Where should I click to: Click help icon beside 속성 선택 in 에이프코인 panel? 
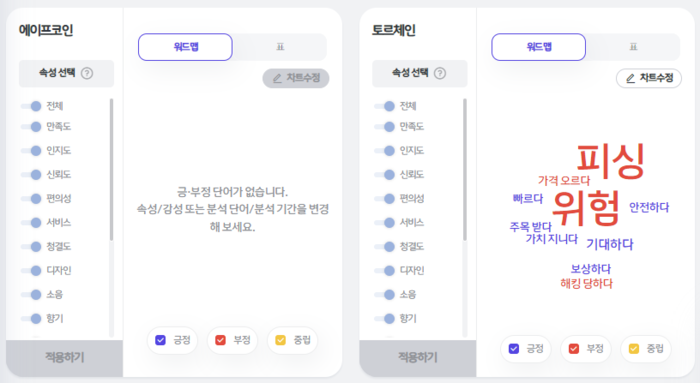87,73
